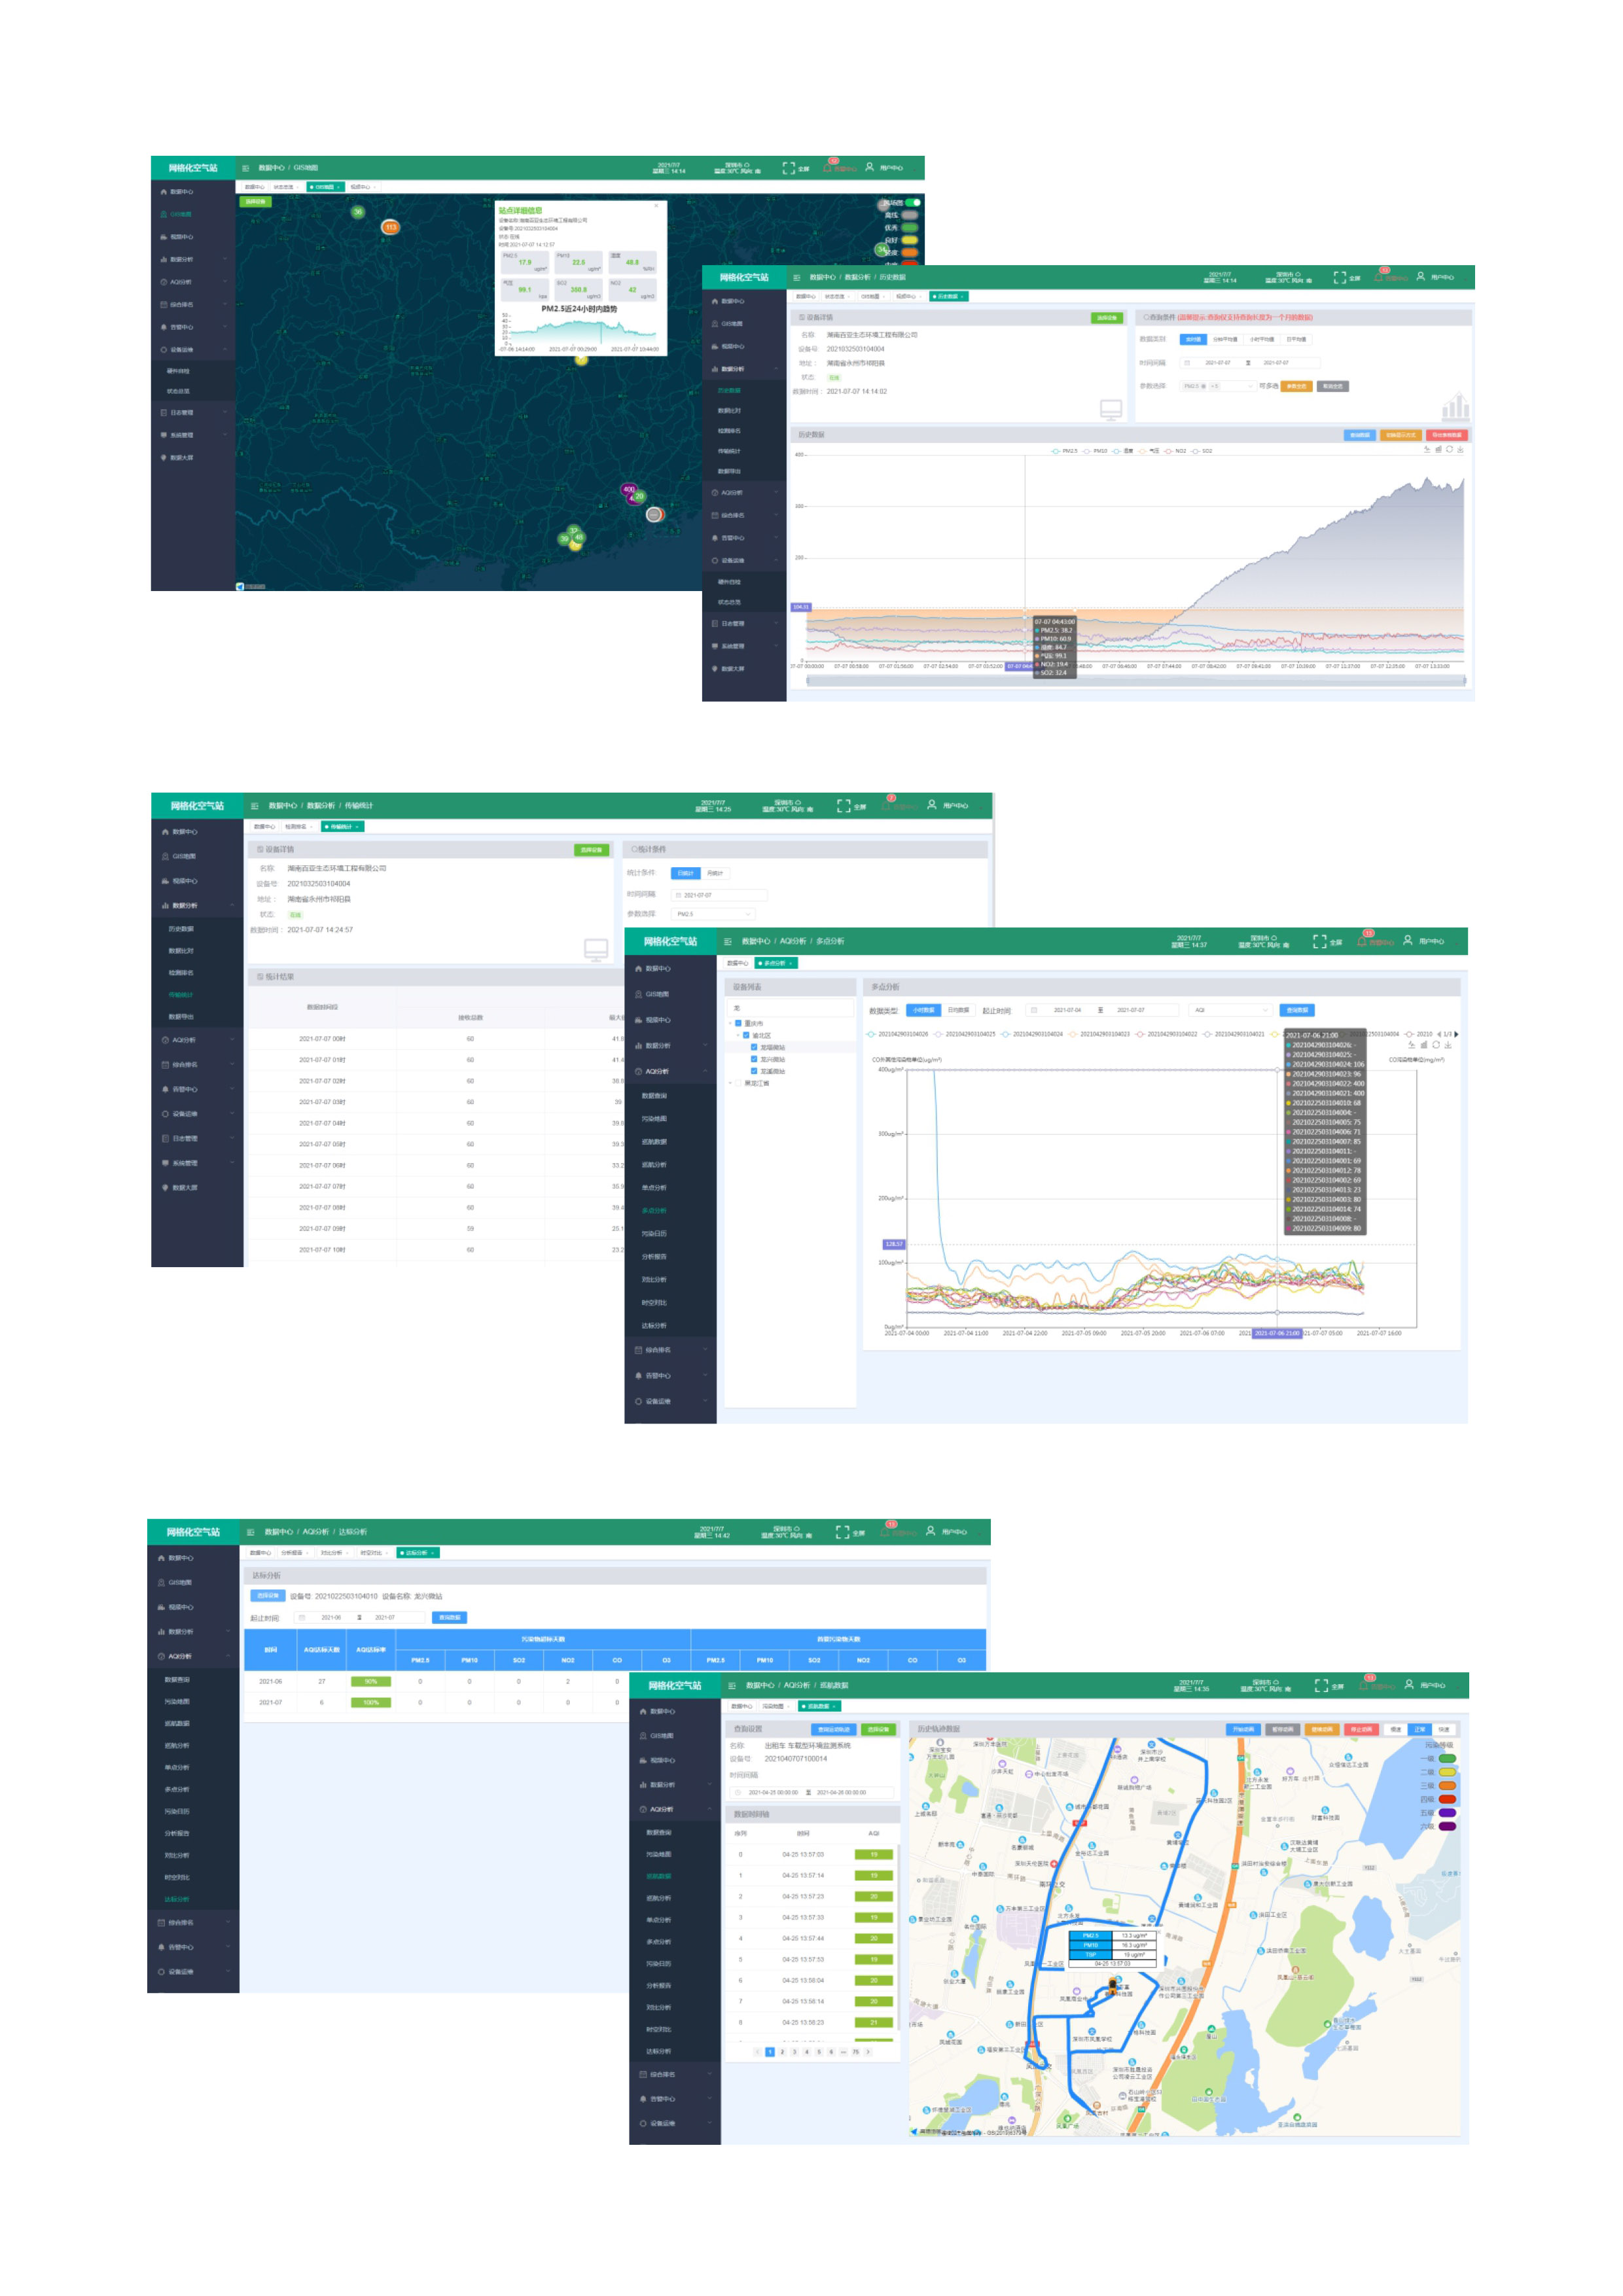Click user avatar icon in 多点分析 screen header
Viewport: 1623px width, 2296px height.
(1407, 941)
